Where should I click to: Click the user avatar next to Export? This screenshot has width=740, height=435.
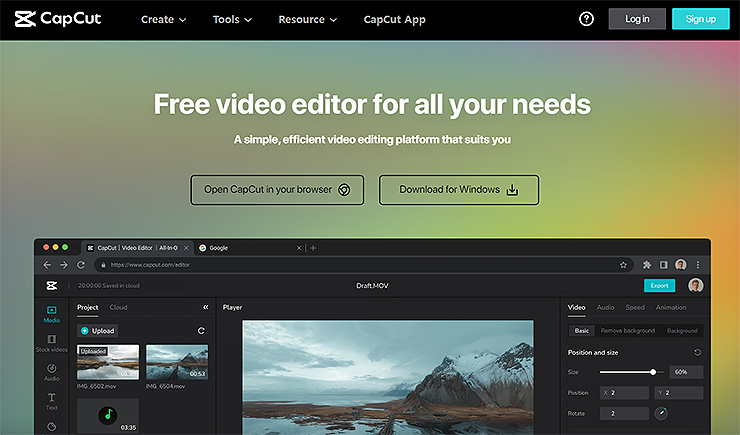click(x=695, y=285)
